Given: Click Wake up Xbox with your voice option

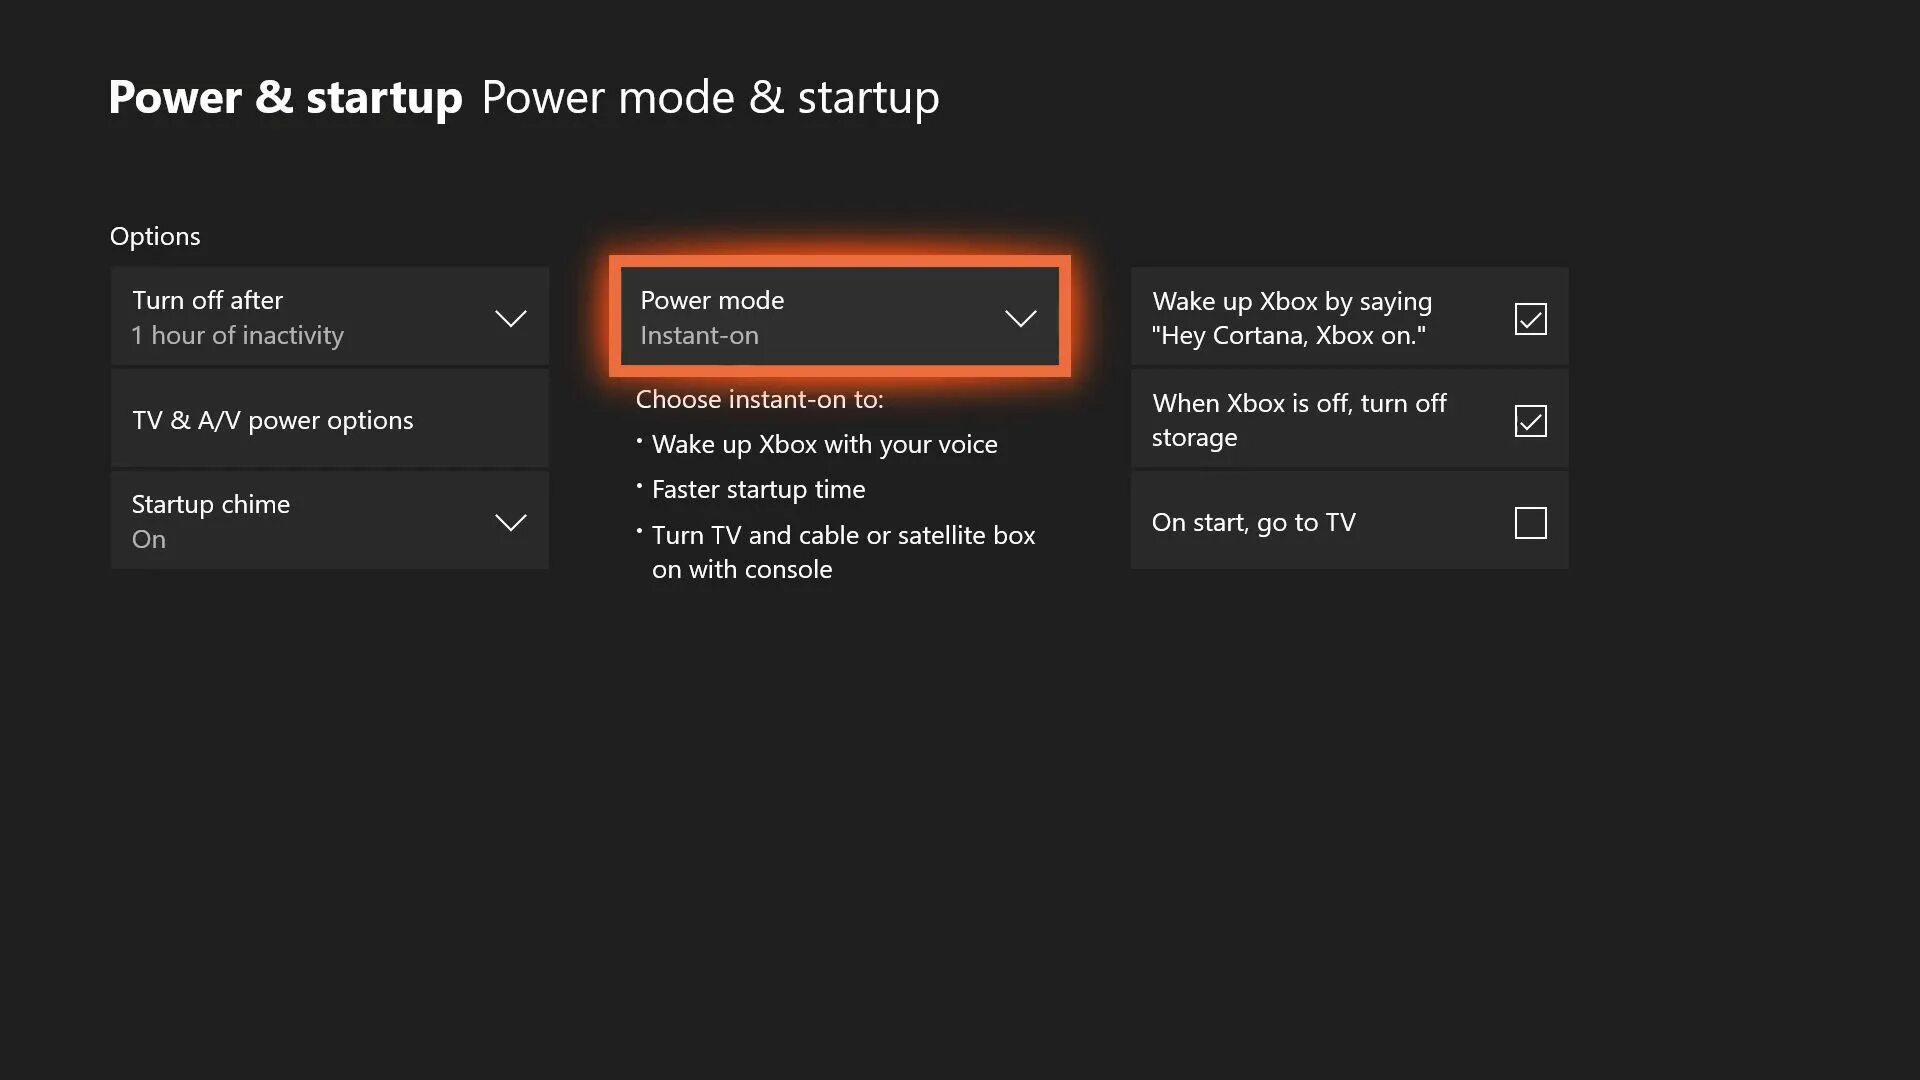Looking at the screenshot, I should click(x=824, y=443).
